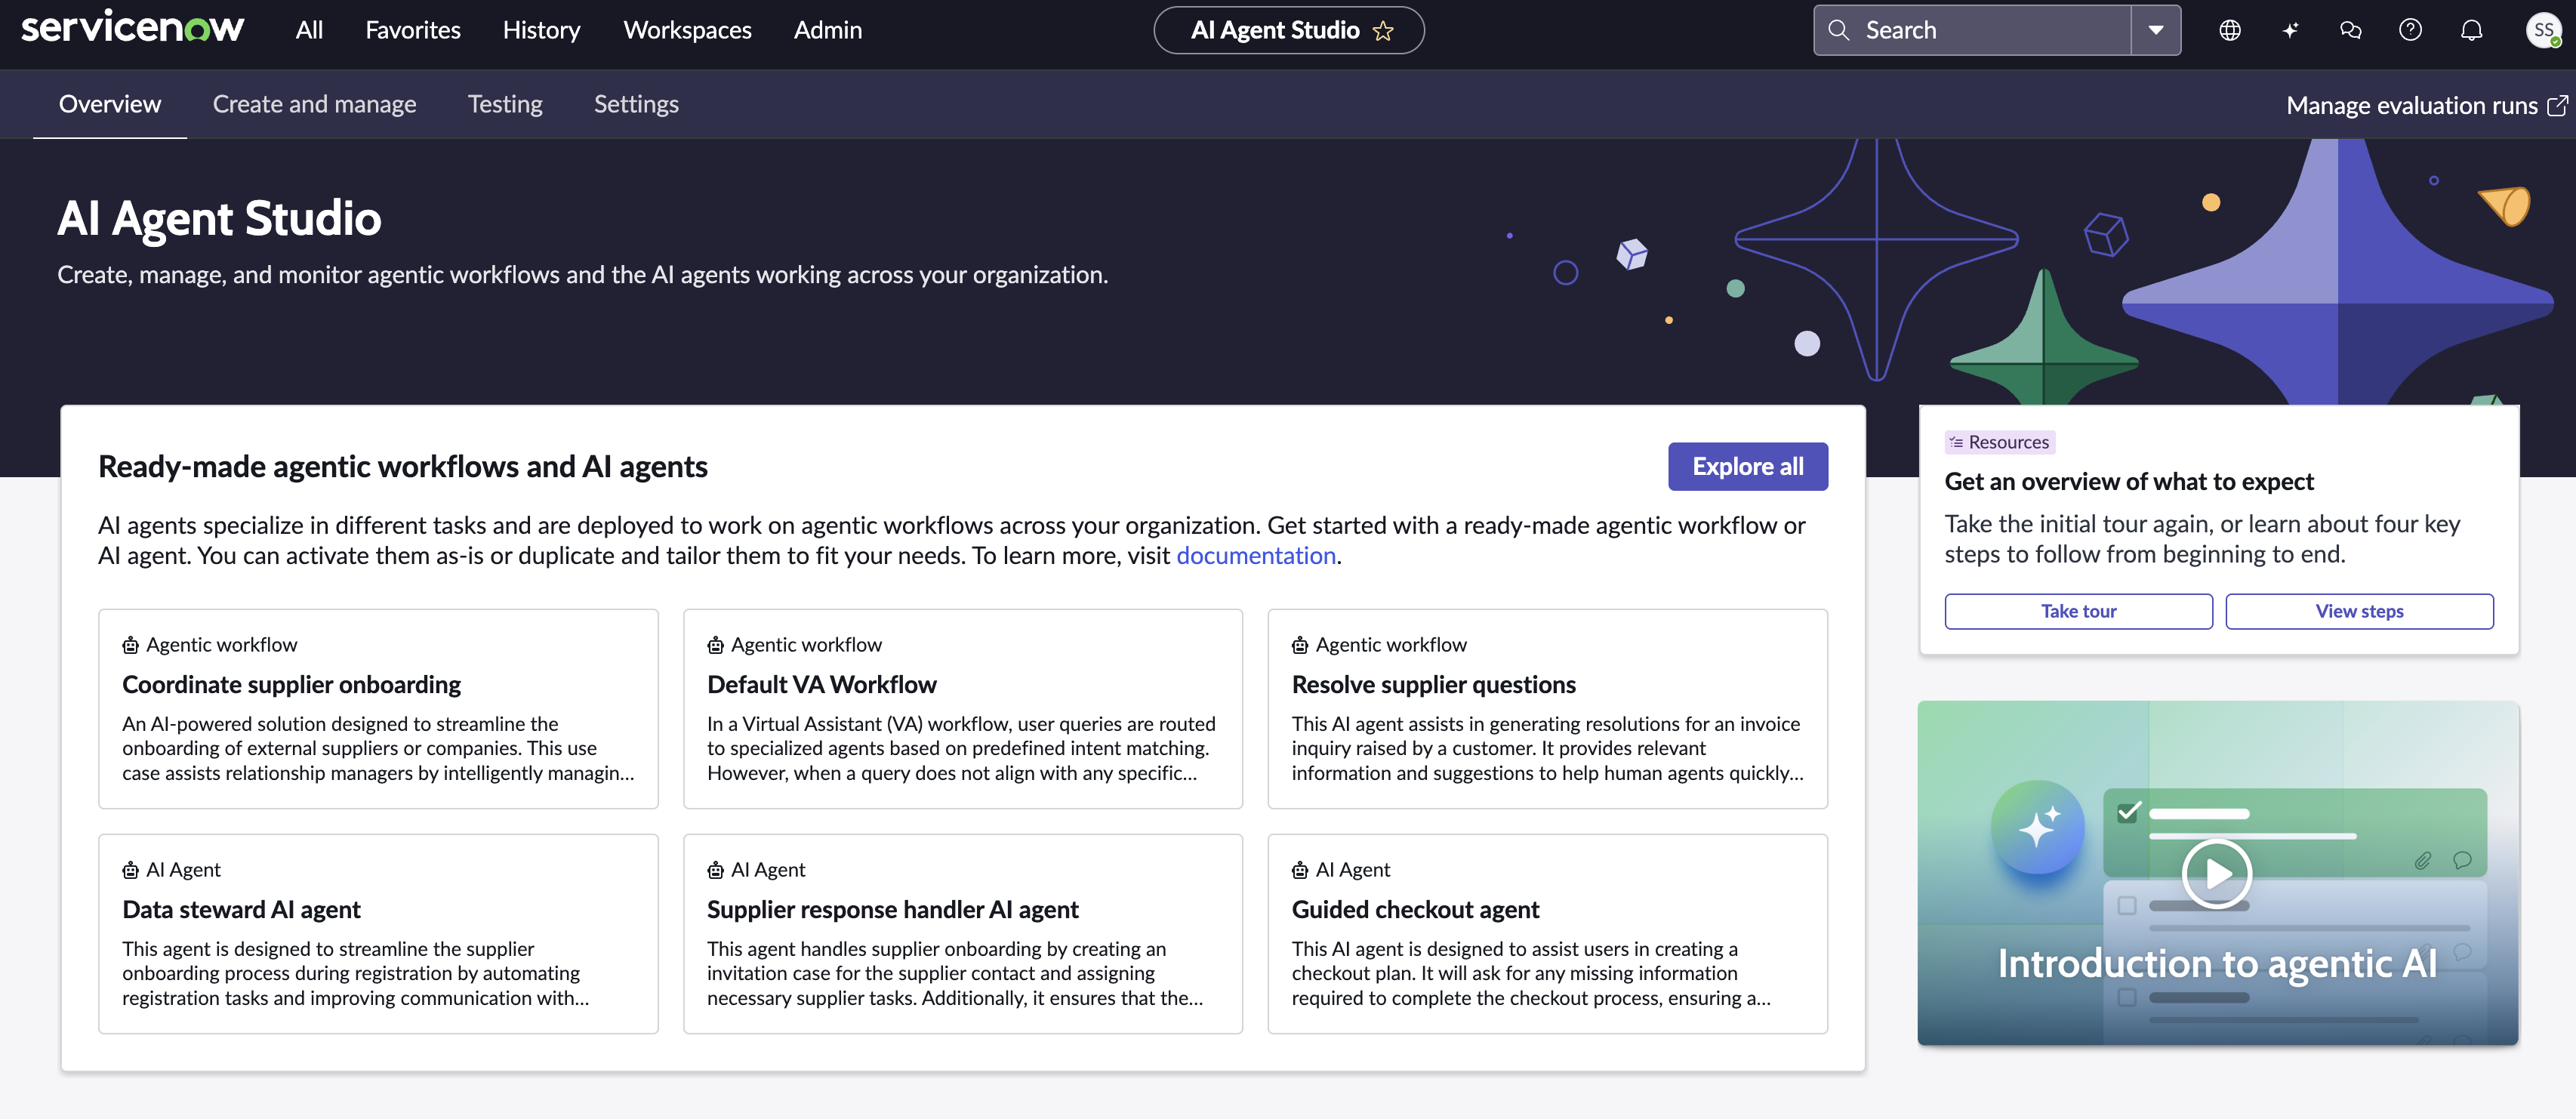Viewport: 2576px width, 1119px height.
Task: Open the Favorites menu
Action: click(413, 30)
